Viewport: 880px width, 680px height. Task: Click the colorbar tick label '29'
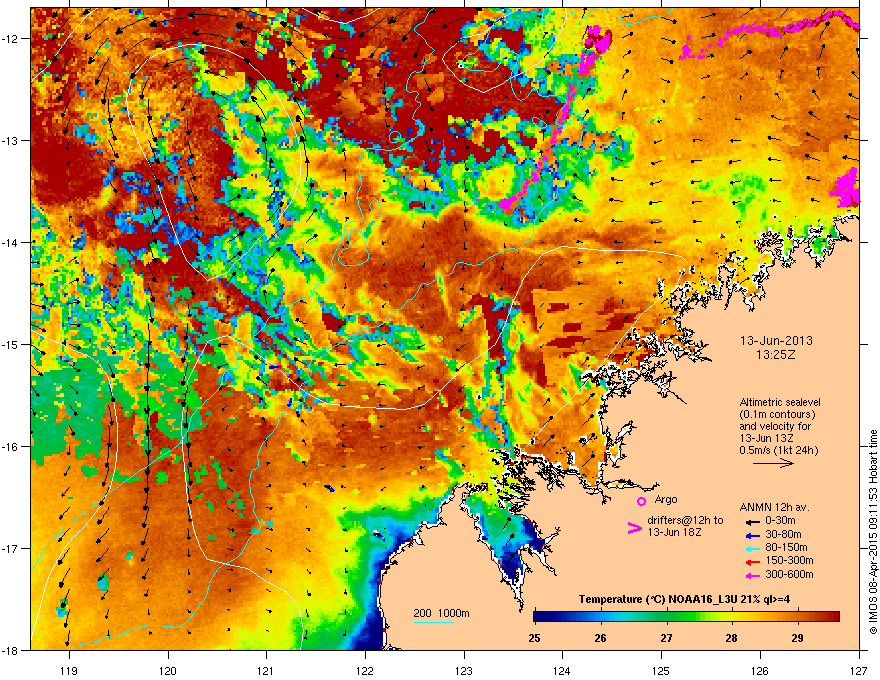(797, 638)
